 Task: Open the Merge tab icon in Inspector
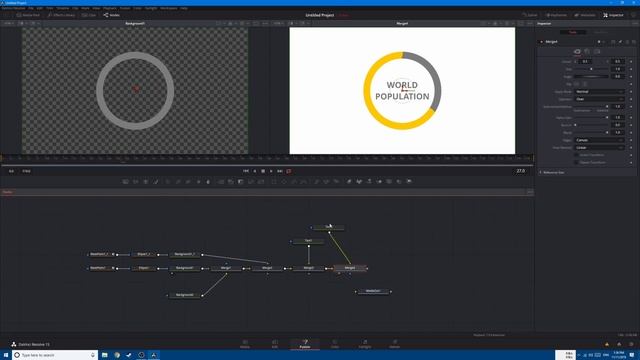(x=577, y=51)
